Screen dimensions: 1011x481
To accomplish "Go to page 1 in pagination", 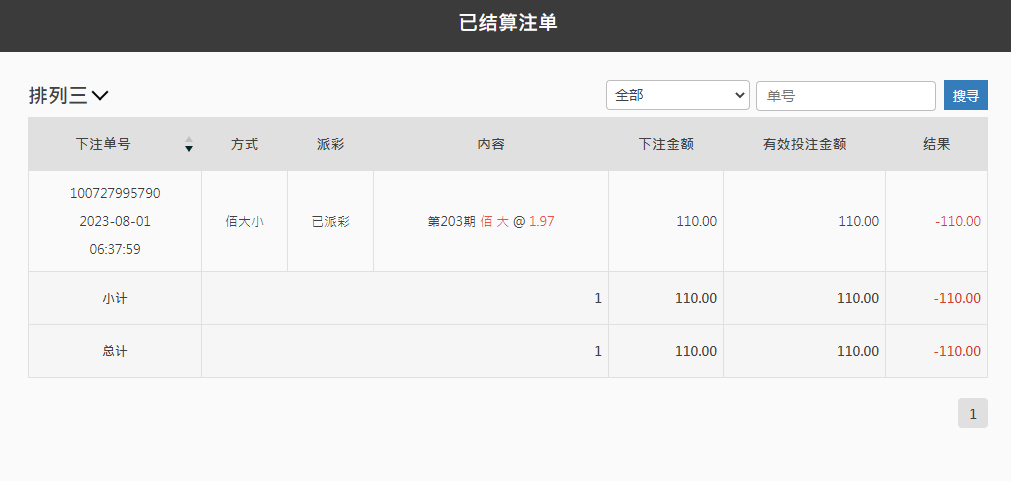I will [x=973, y=413].
